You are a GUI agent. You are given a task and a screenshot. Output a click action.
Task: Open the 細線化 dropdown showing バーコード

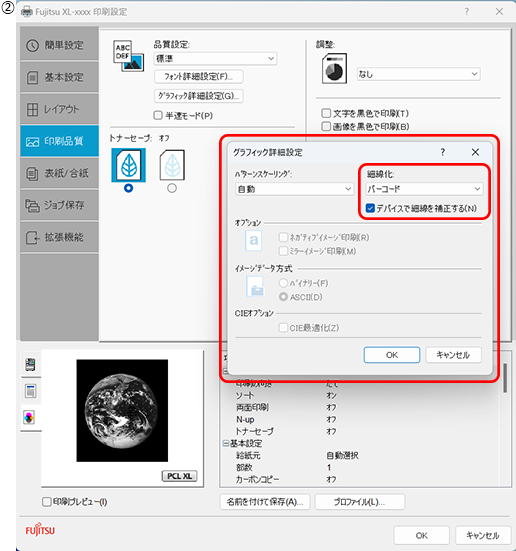click(424, 189)
